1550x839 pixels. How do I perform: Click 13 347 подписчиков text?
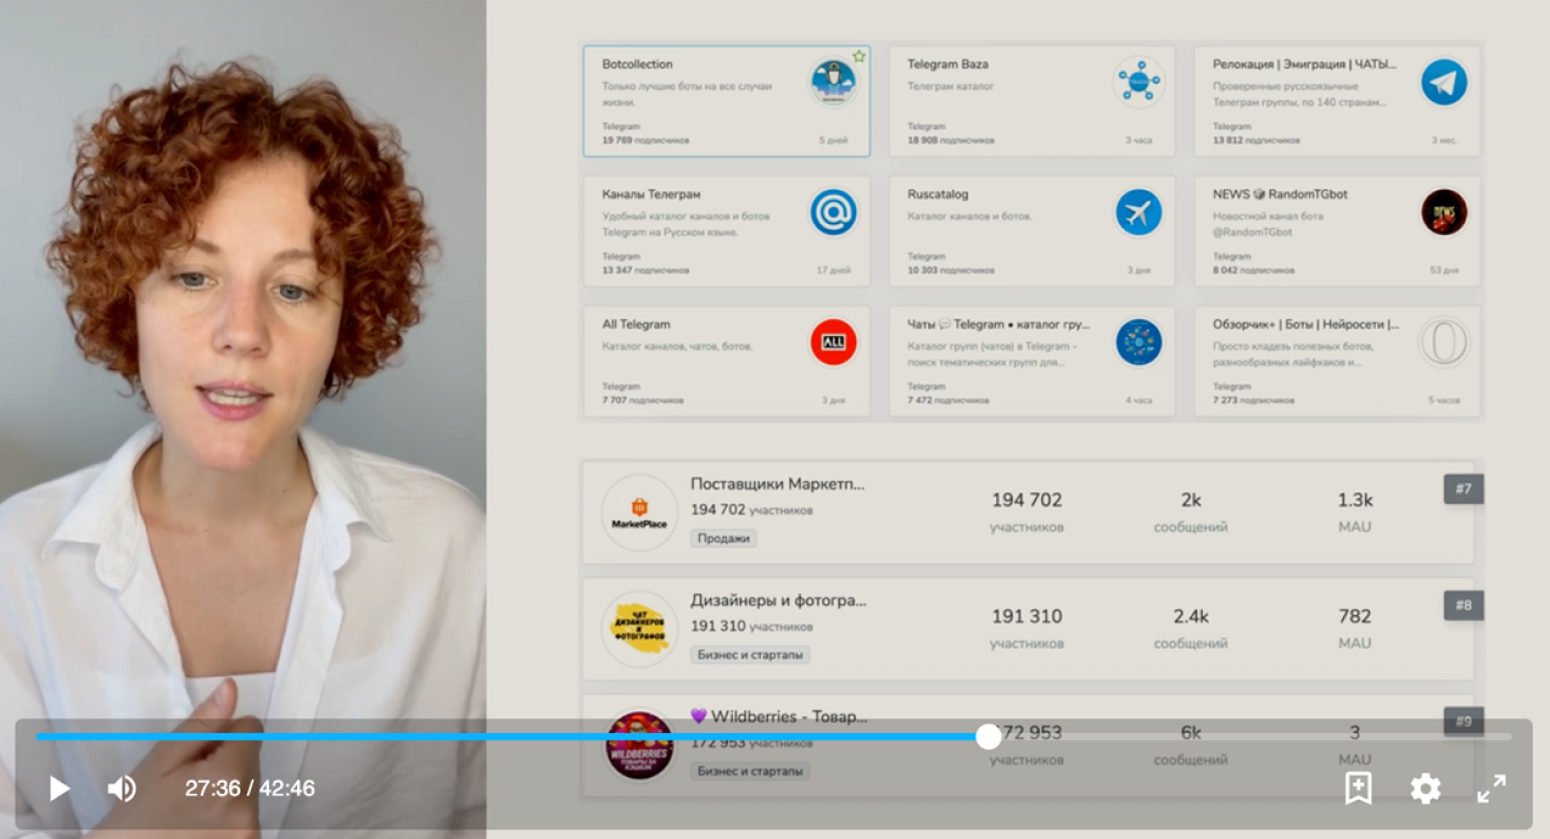(x=645, y=271)
